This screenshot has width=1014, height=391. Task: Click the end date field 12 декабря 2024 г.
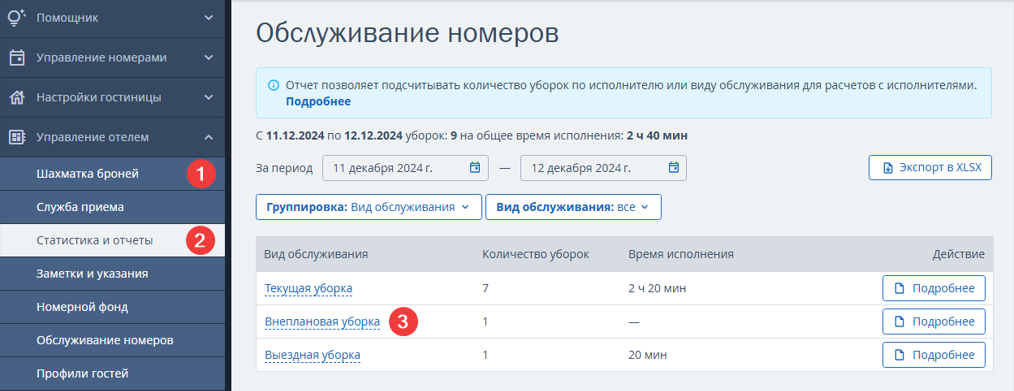point(603,168)
